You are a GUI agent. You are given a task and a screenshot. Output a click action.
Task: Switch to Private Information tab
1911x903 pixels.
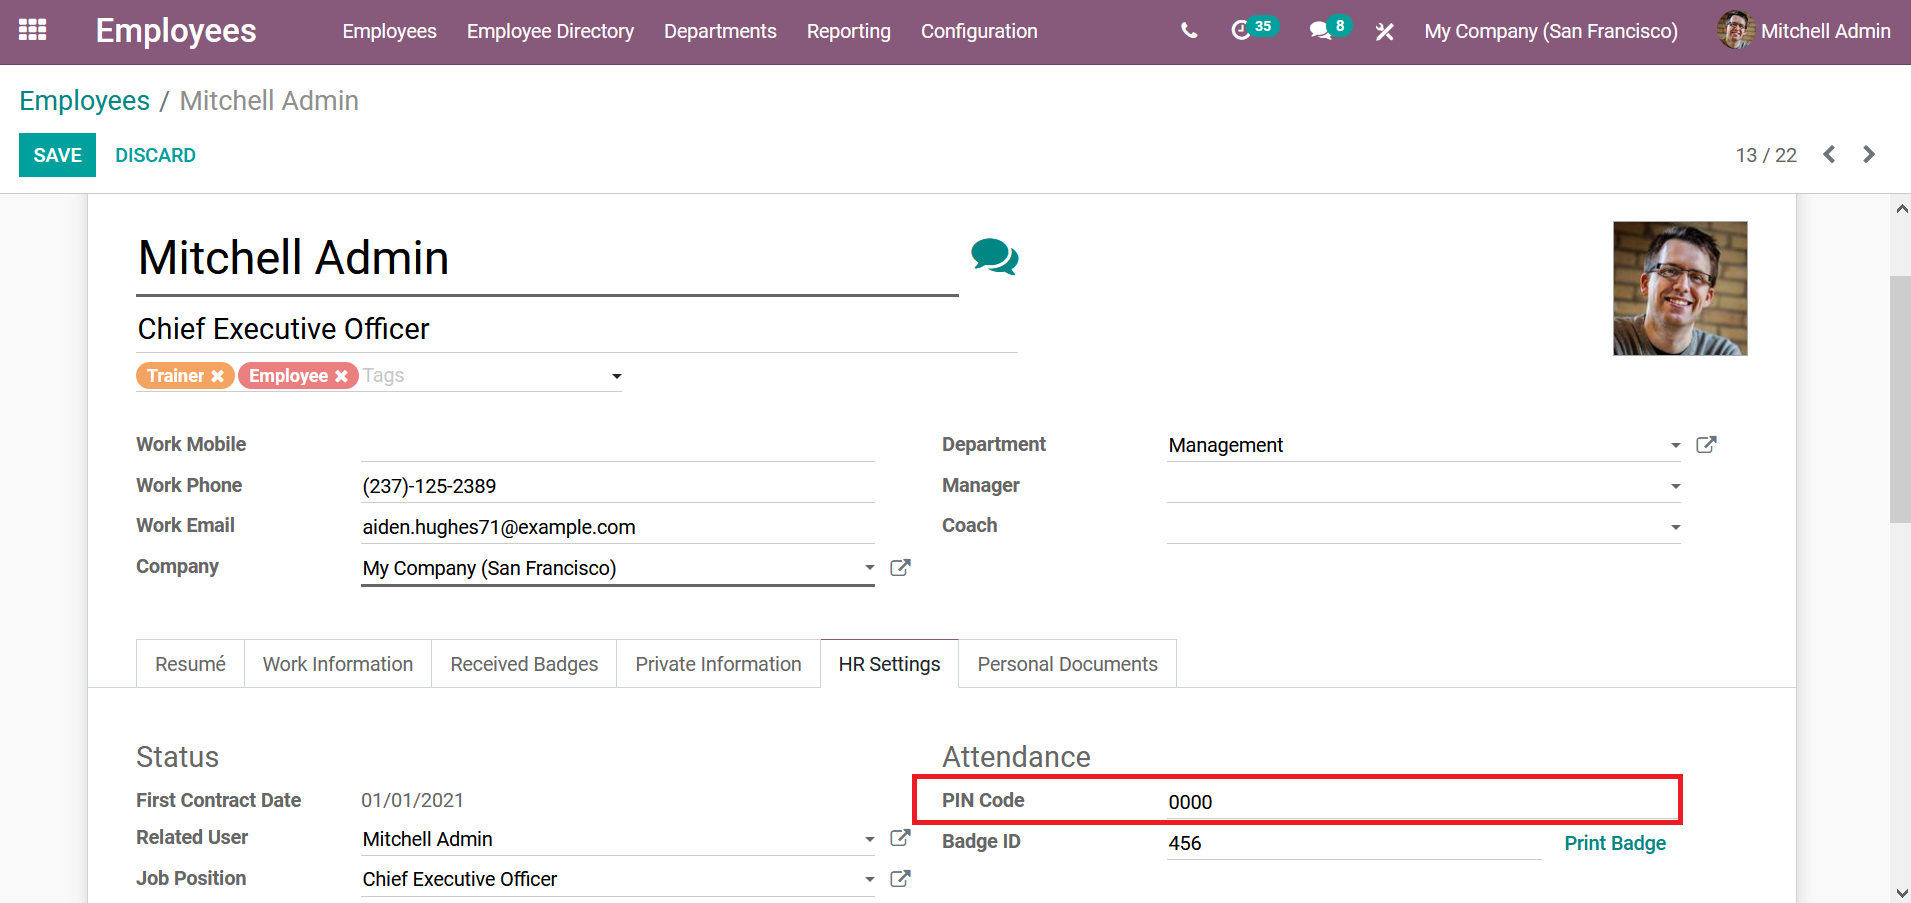point(718,664)
